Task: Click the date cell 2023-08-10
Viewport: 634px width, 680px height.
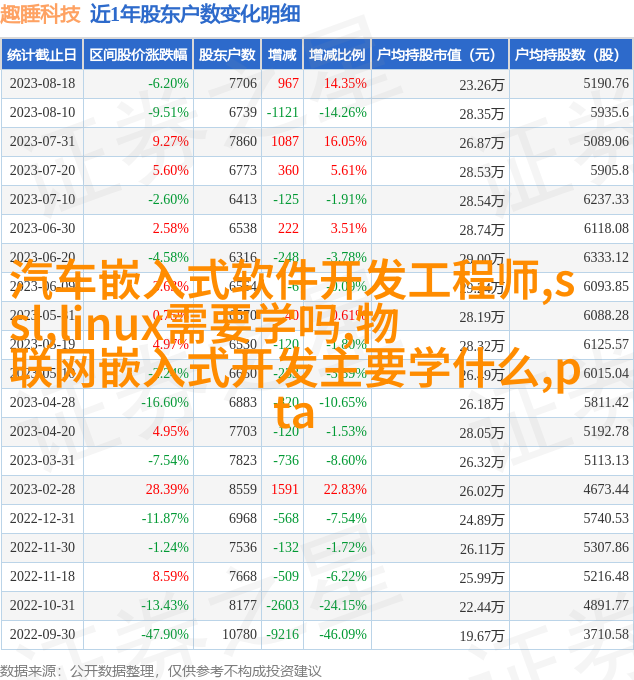Action: (42, 112)
